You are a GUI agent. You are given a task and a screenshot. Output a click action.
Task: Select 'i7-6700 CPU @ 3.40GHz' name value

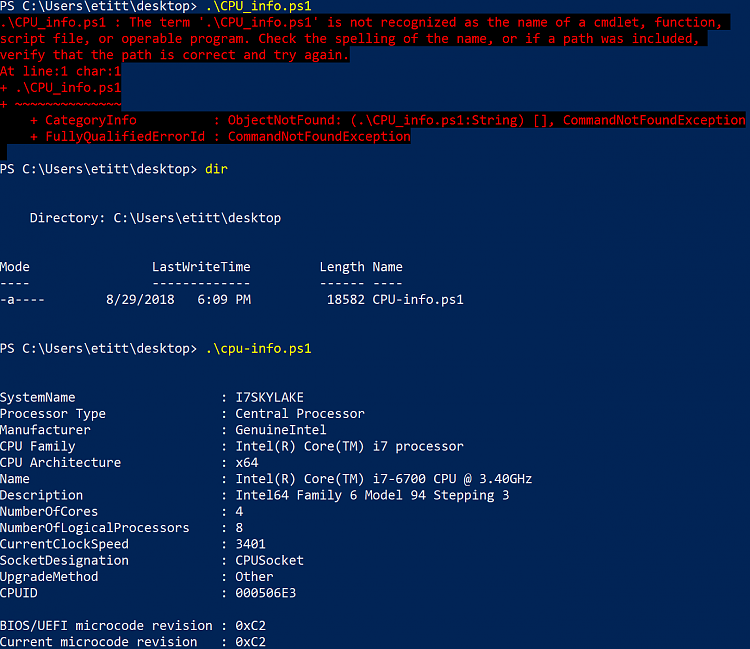pyautogui.click(x=452, y=479)
